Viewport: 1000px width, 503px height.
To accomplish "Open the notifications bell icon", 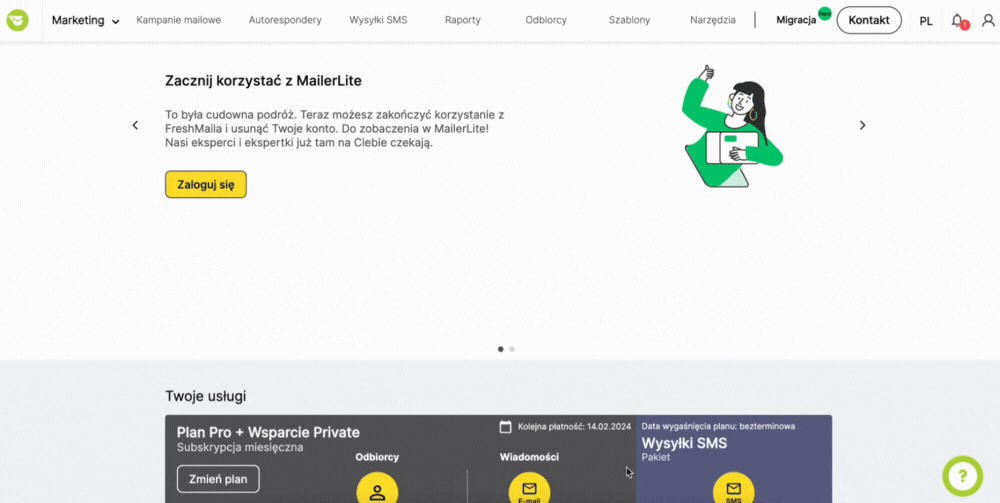I will [x=957, y=20].
